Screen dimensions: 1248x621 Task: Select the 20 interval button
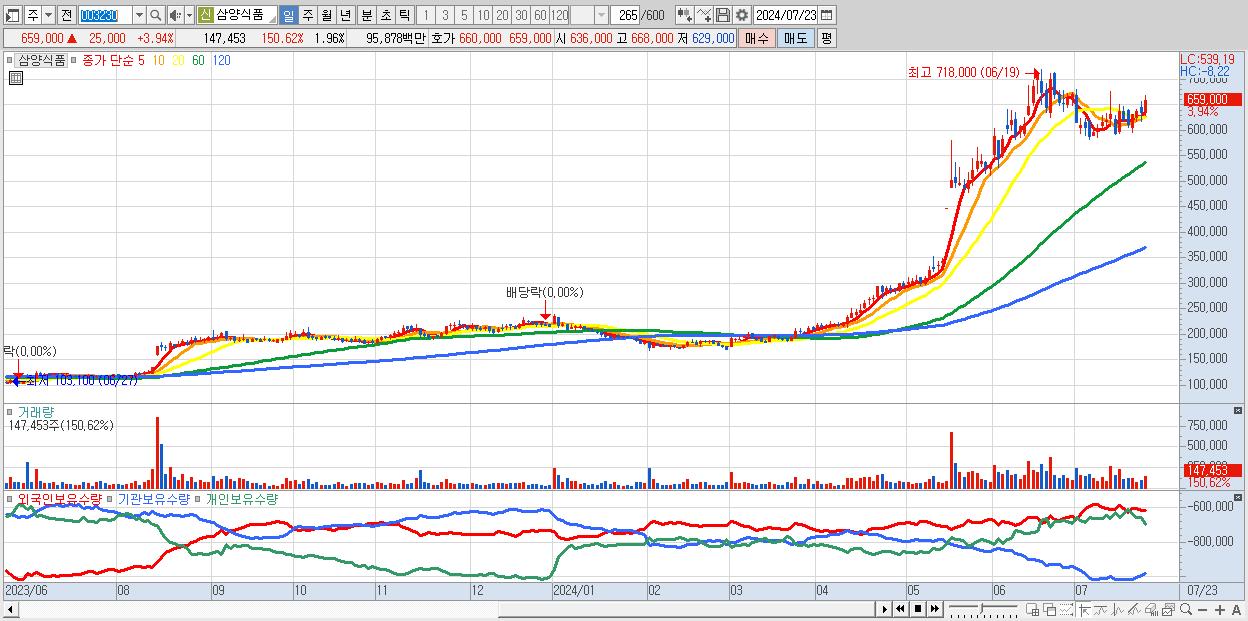click(502, 15)
